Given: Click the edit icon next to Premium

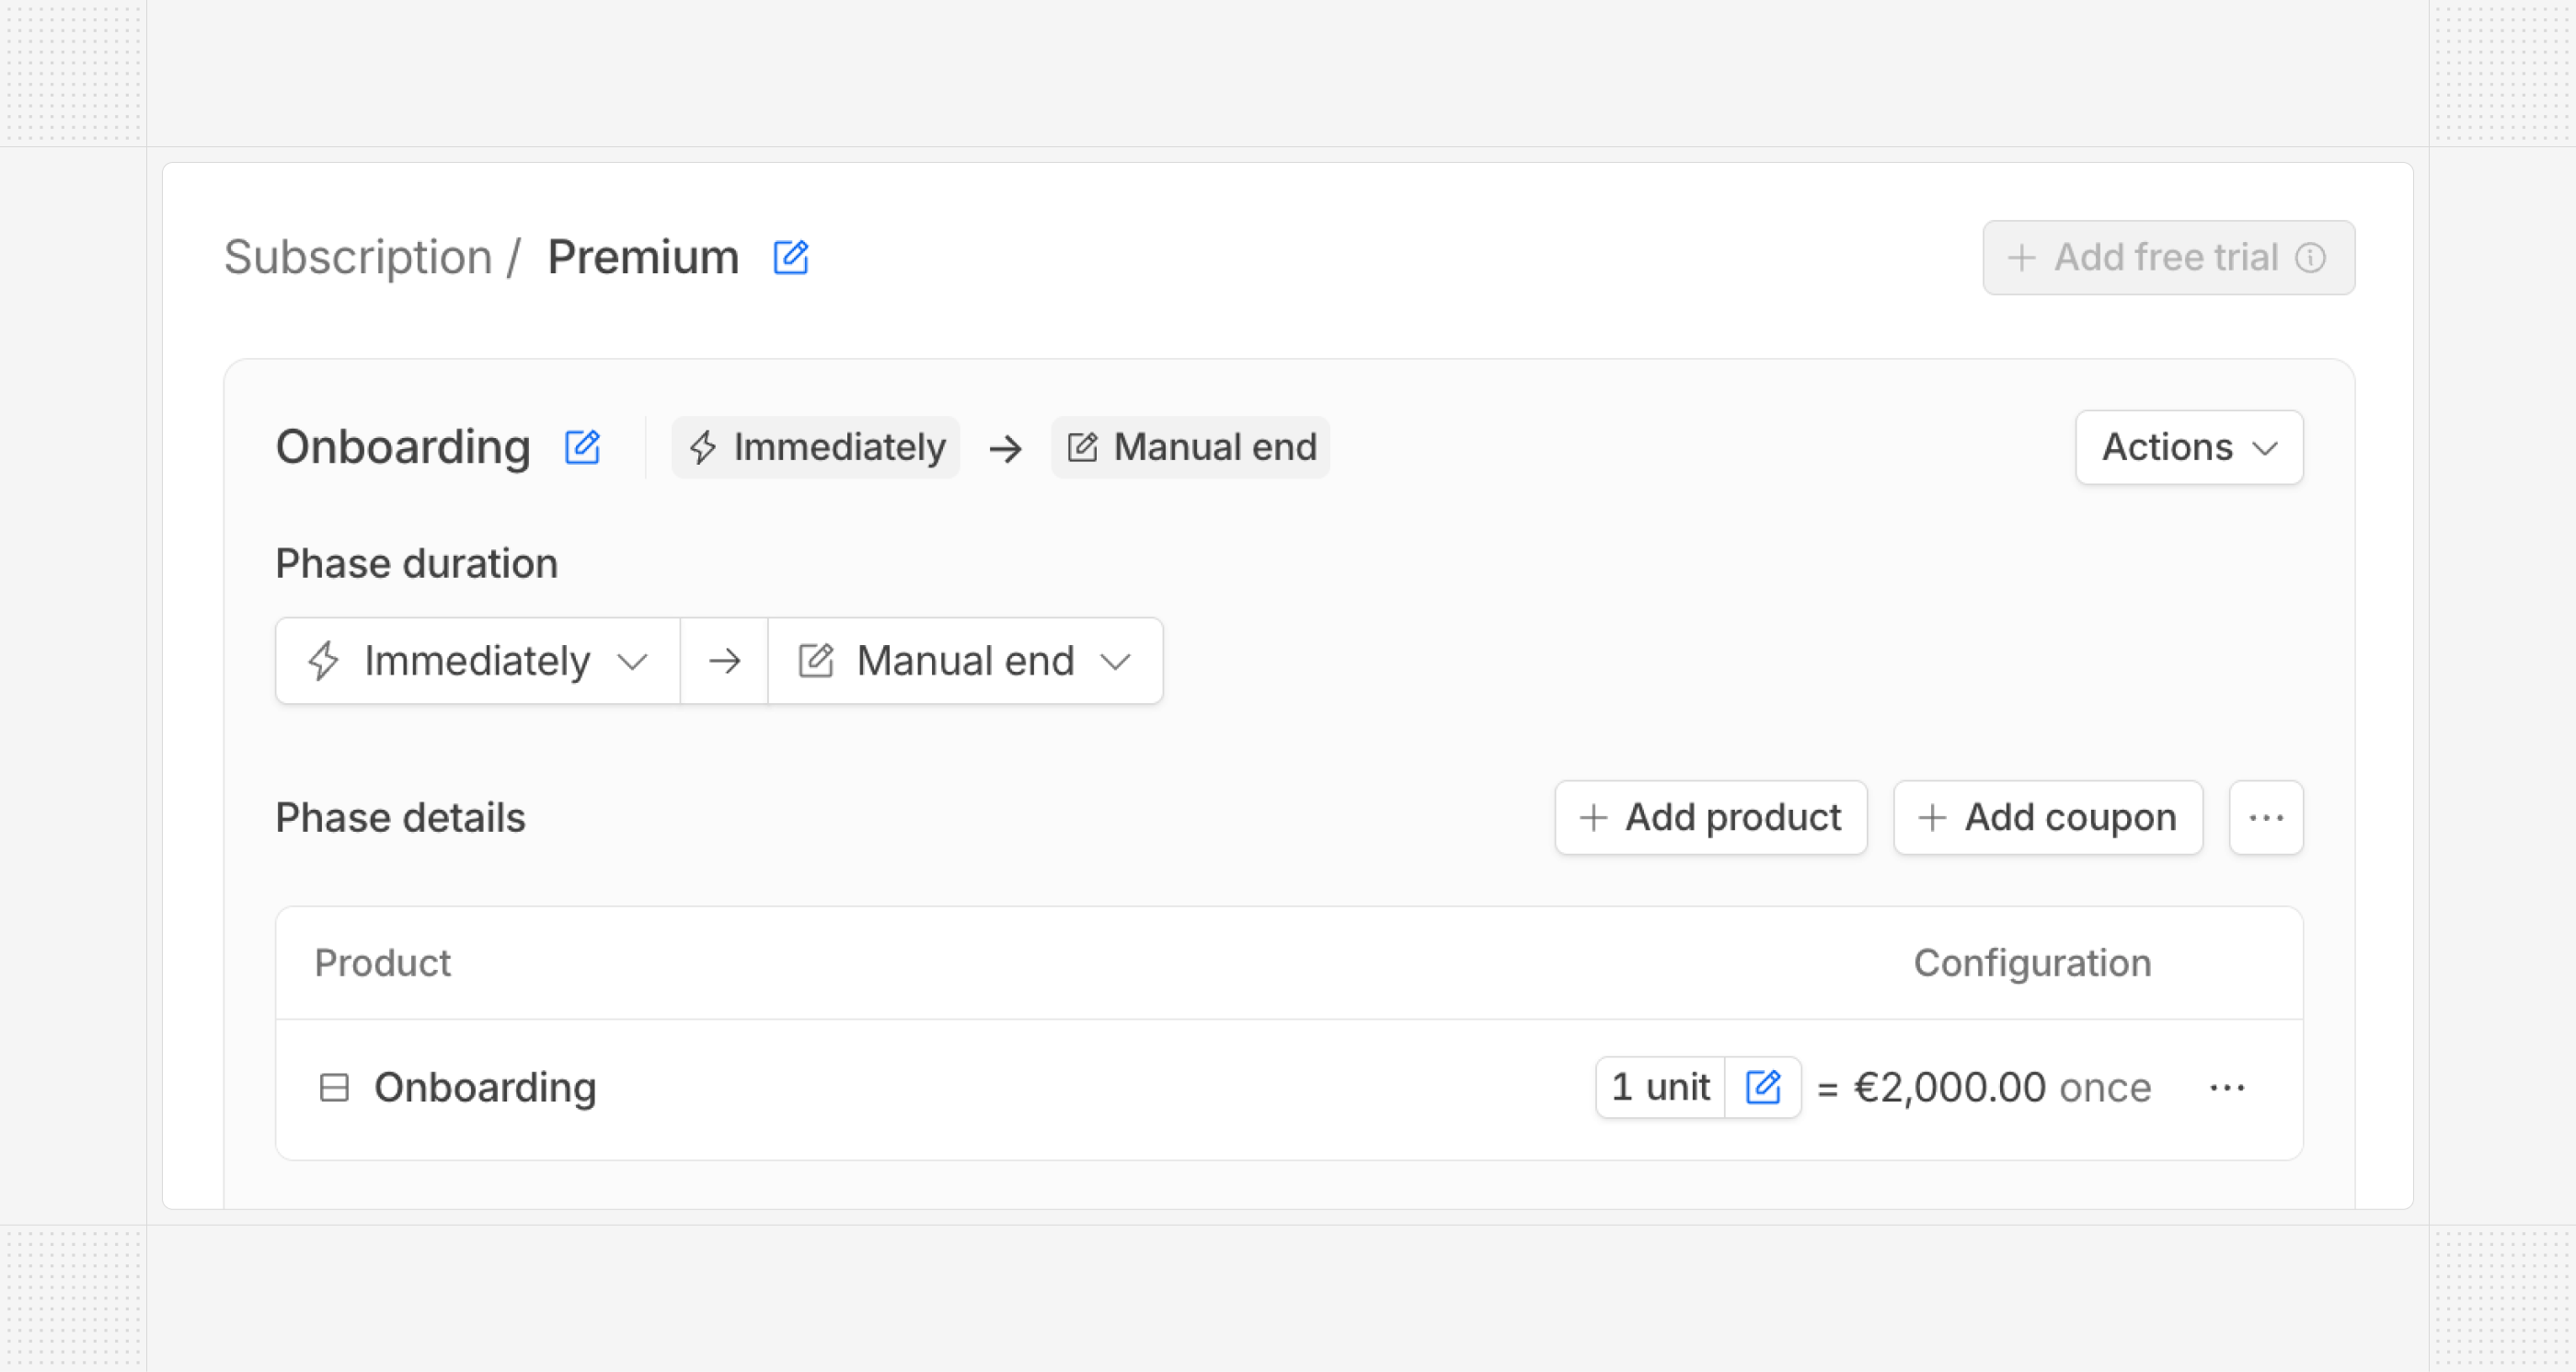Looking at the screenshot, I should point(790,258).
